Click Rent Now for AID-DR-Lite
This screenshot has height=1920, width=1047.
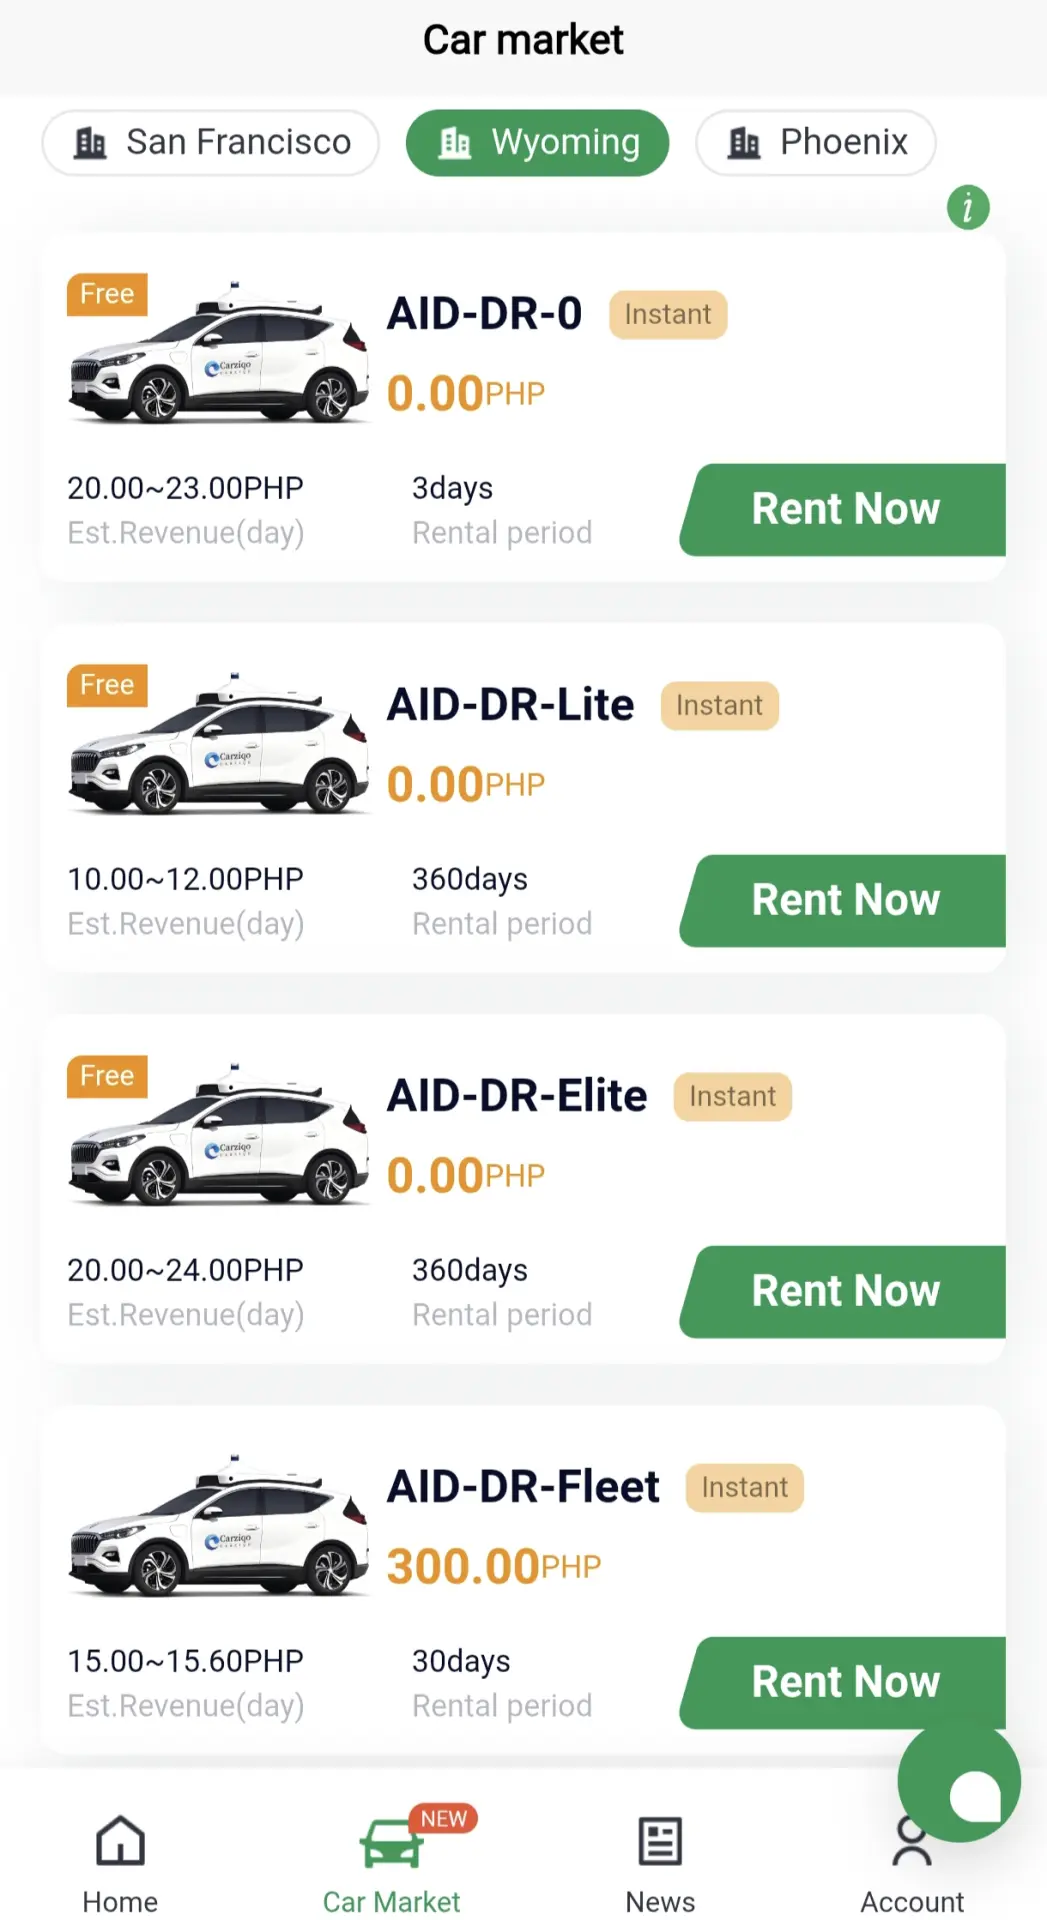click(843, 900)
